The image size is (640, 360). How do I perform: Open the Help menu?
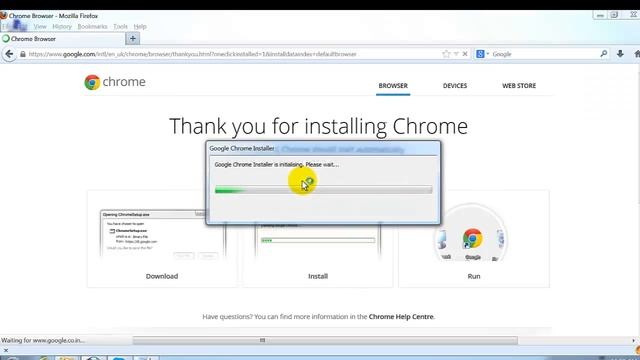(x=140, y=27)
